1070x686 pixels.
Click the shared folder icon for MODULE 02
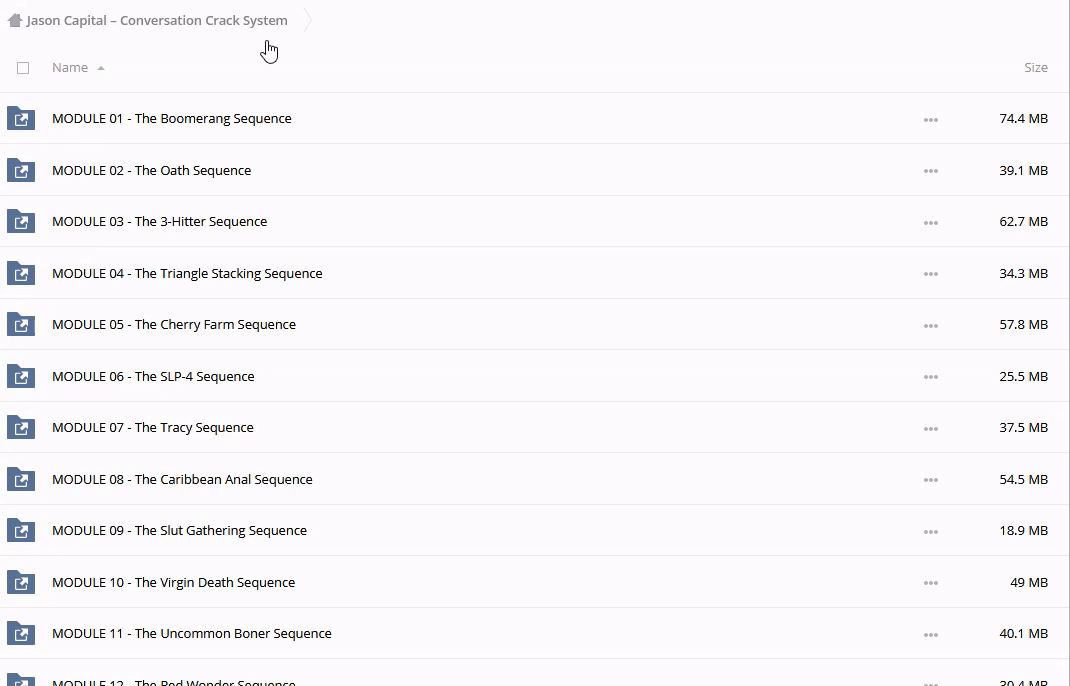click(21, 171)
